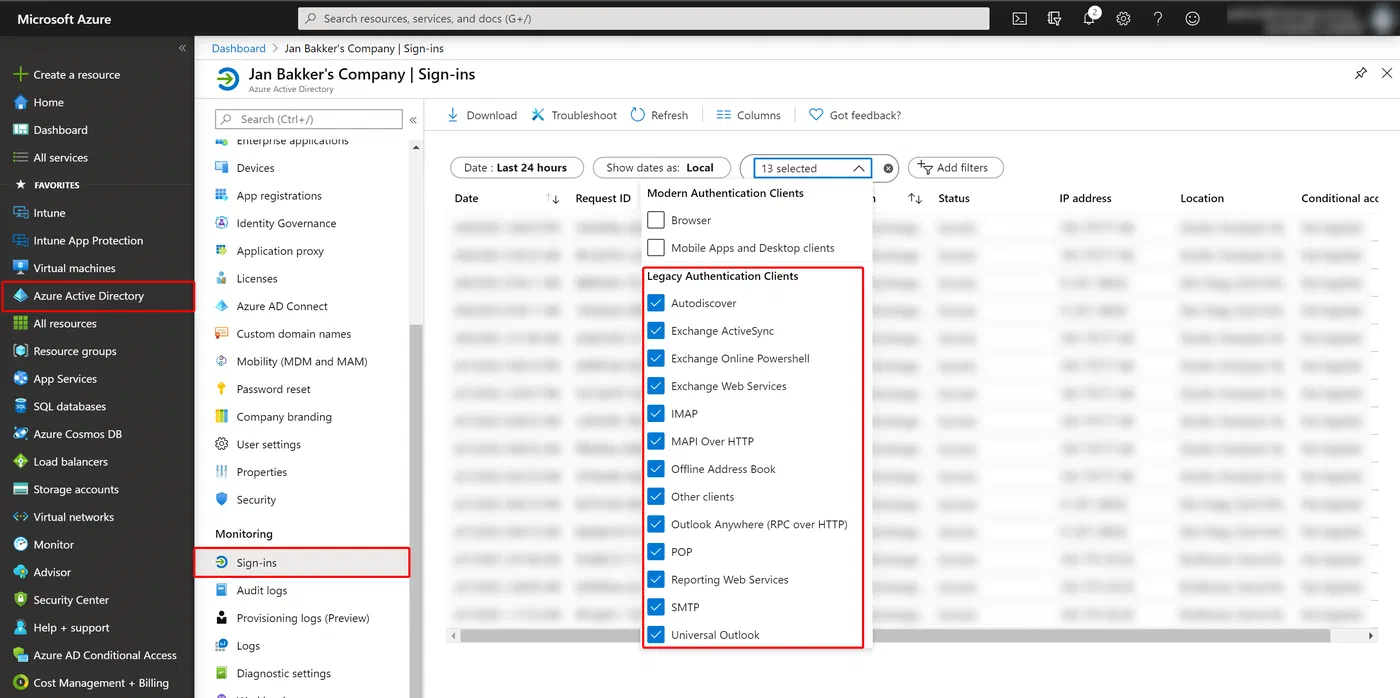Pin the Sign-ins blade to dashboard
Viewport: 1400px width, 698px height.
point(1361,74)
